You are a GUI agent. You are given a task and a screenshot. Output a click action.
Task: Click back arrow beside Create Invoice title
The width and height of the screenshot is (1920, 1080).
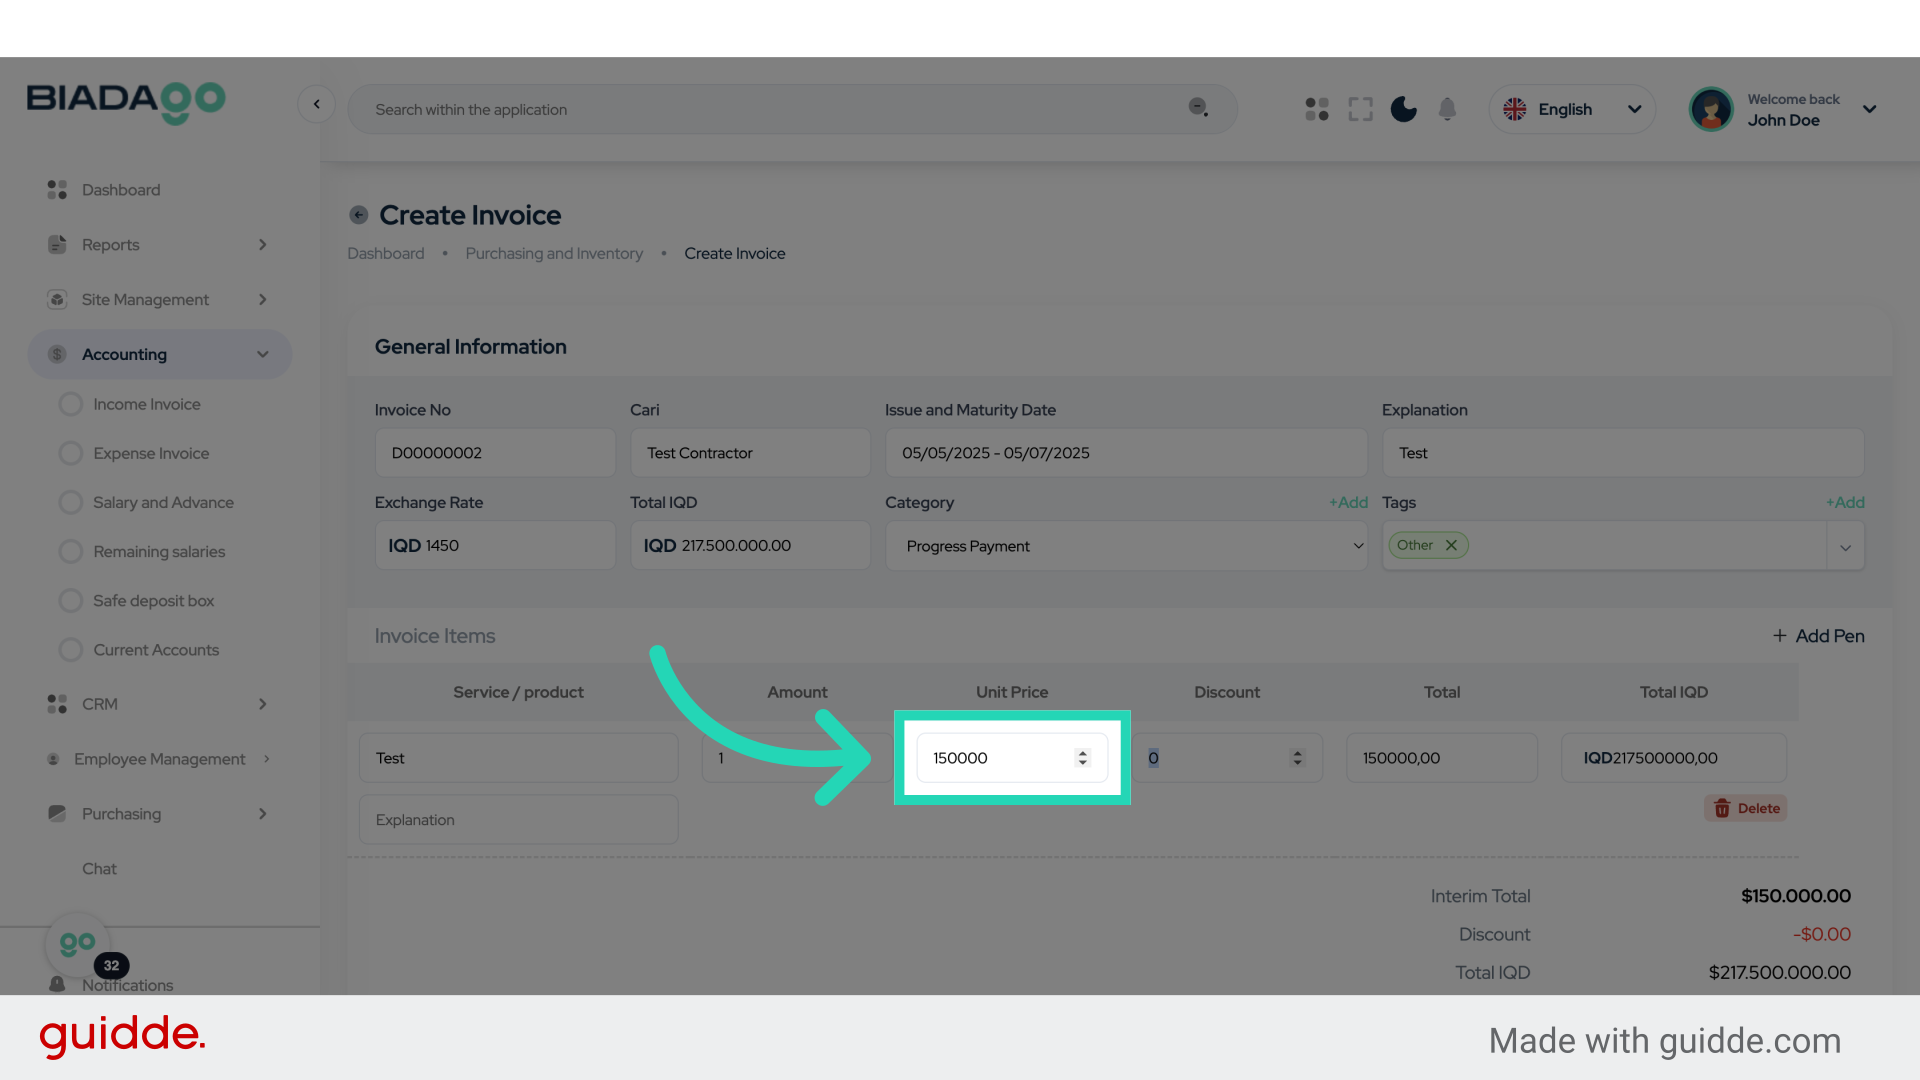pos(358,215)
